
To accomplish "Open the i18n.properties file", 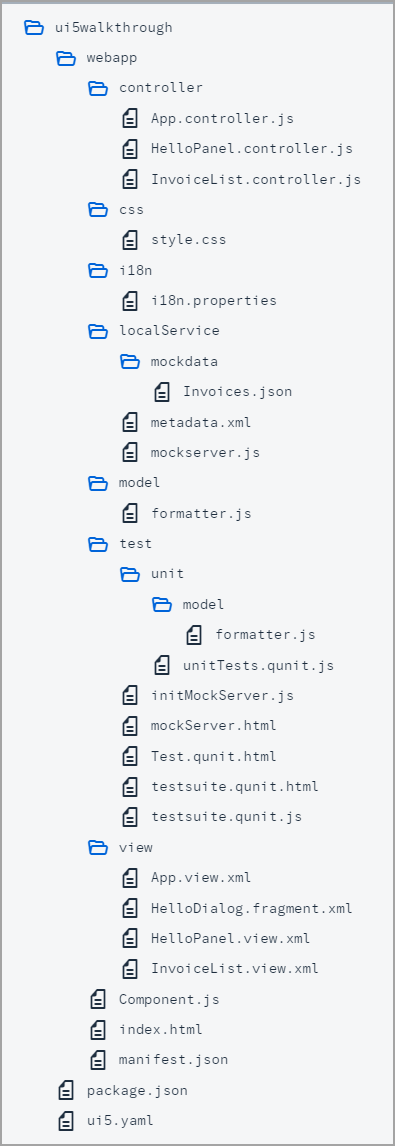I will click(214, 300).
